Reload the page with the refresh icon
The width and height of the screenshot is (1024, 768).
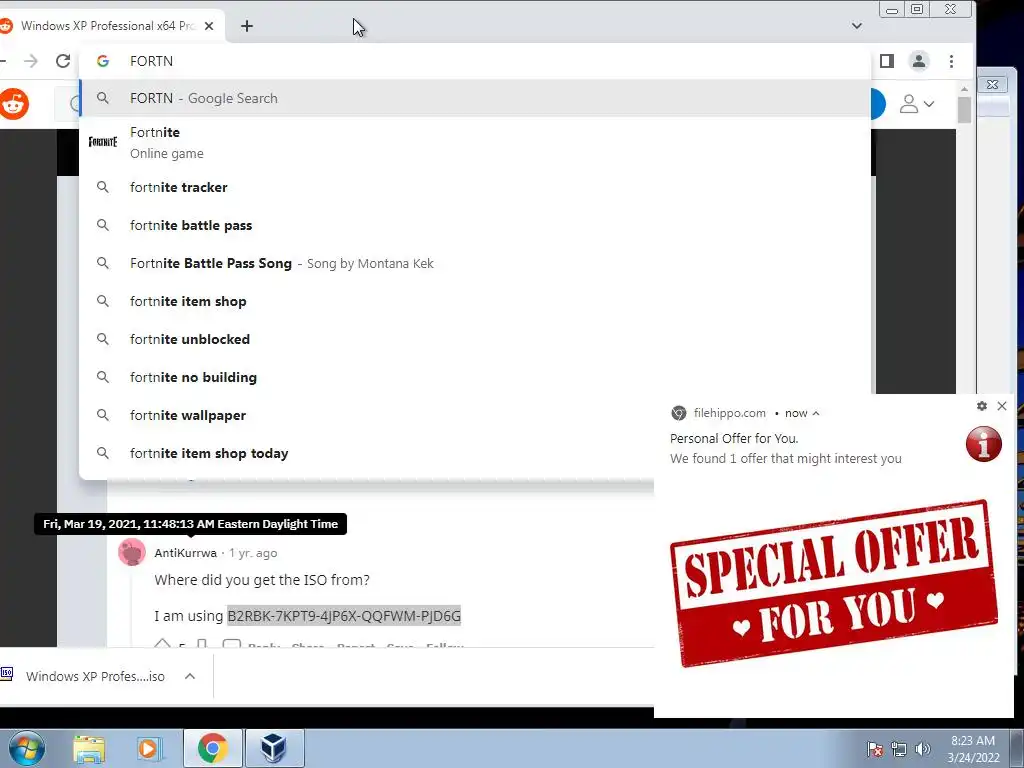point(63,61)
